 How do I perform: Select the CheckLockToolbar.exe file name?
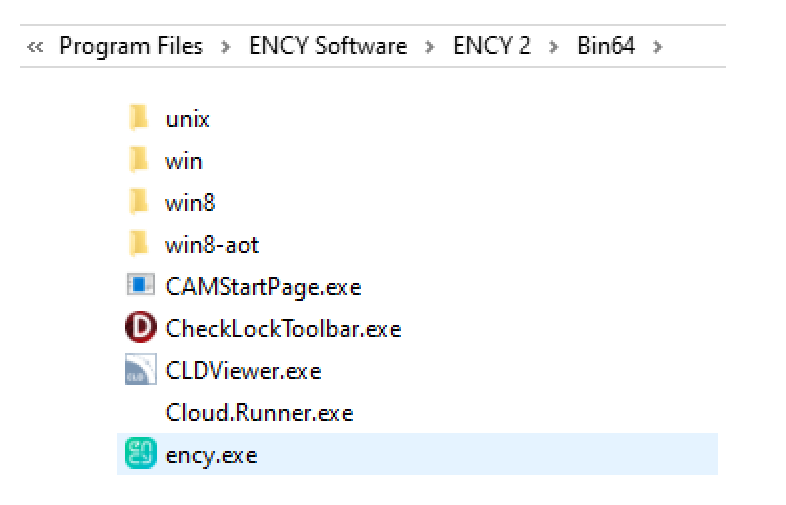point(283,328)
